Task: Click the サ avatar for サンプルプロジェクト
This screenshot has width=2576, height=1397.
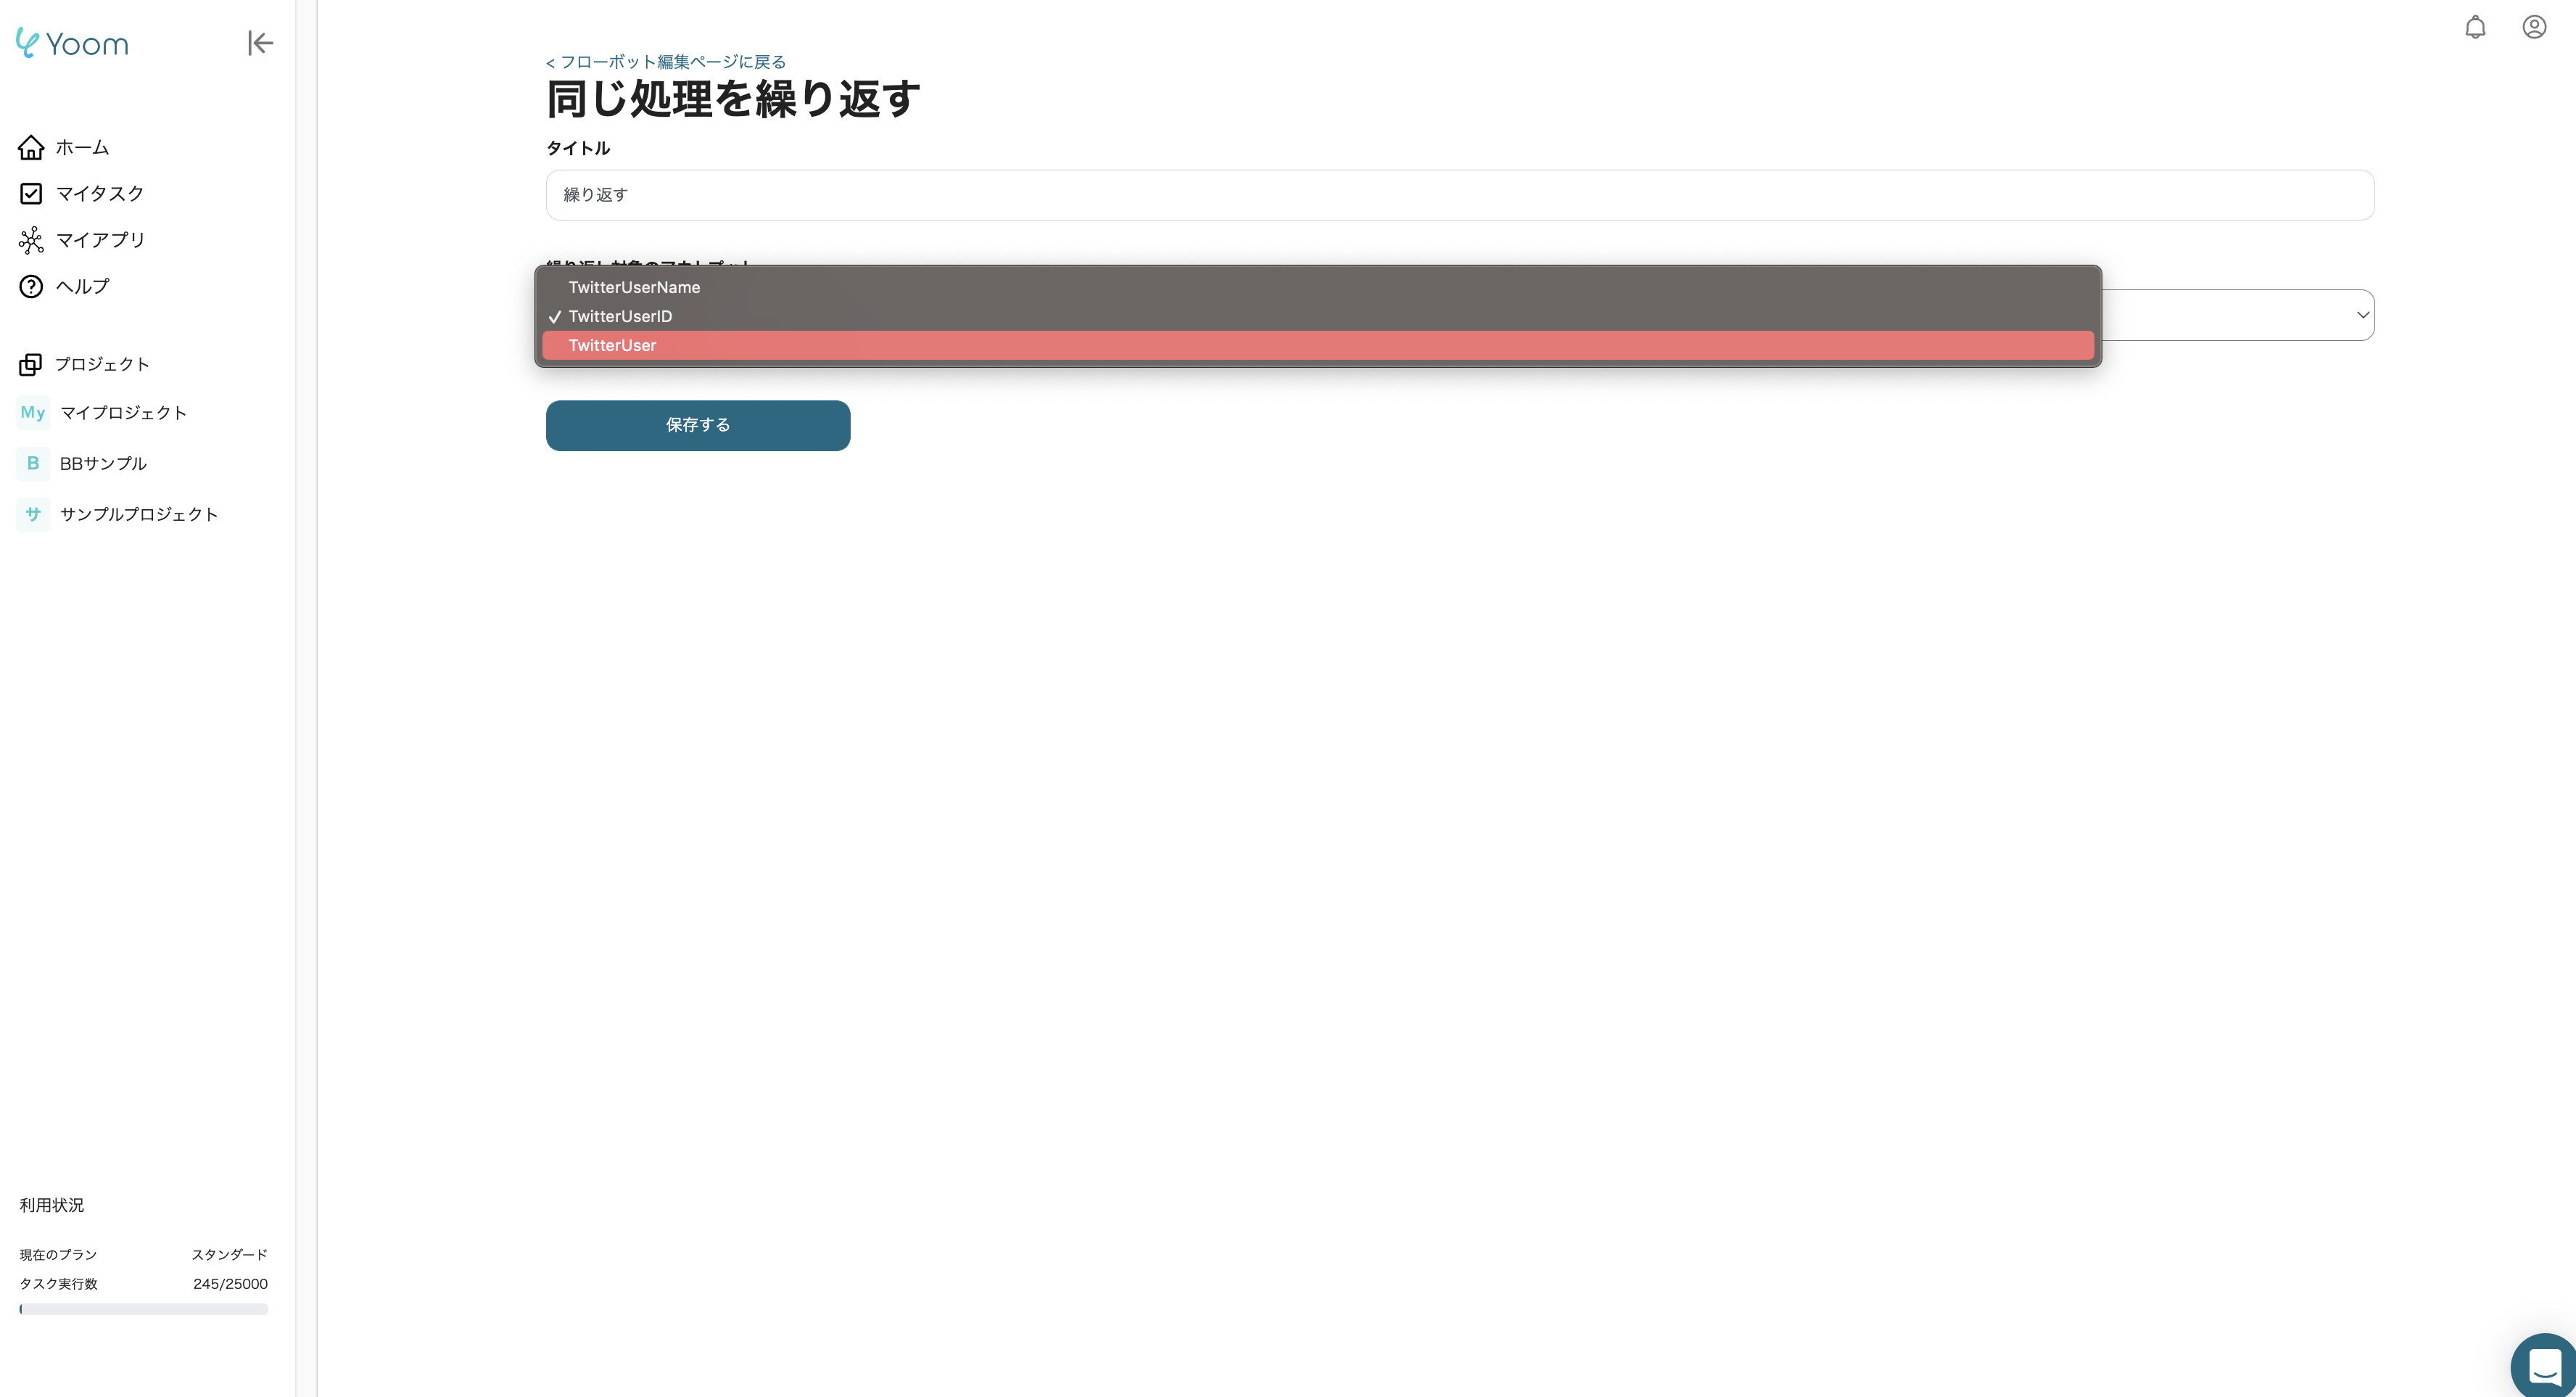Action: point(32,514)
